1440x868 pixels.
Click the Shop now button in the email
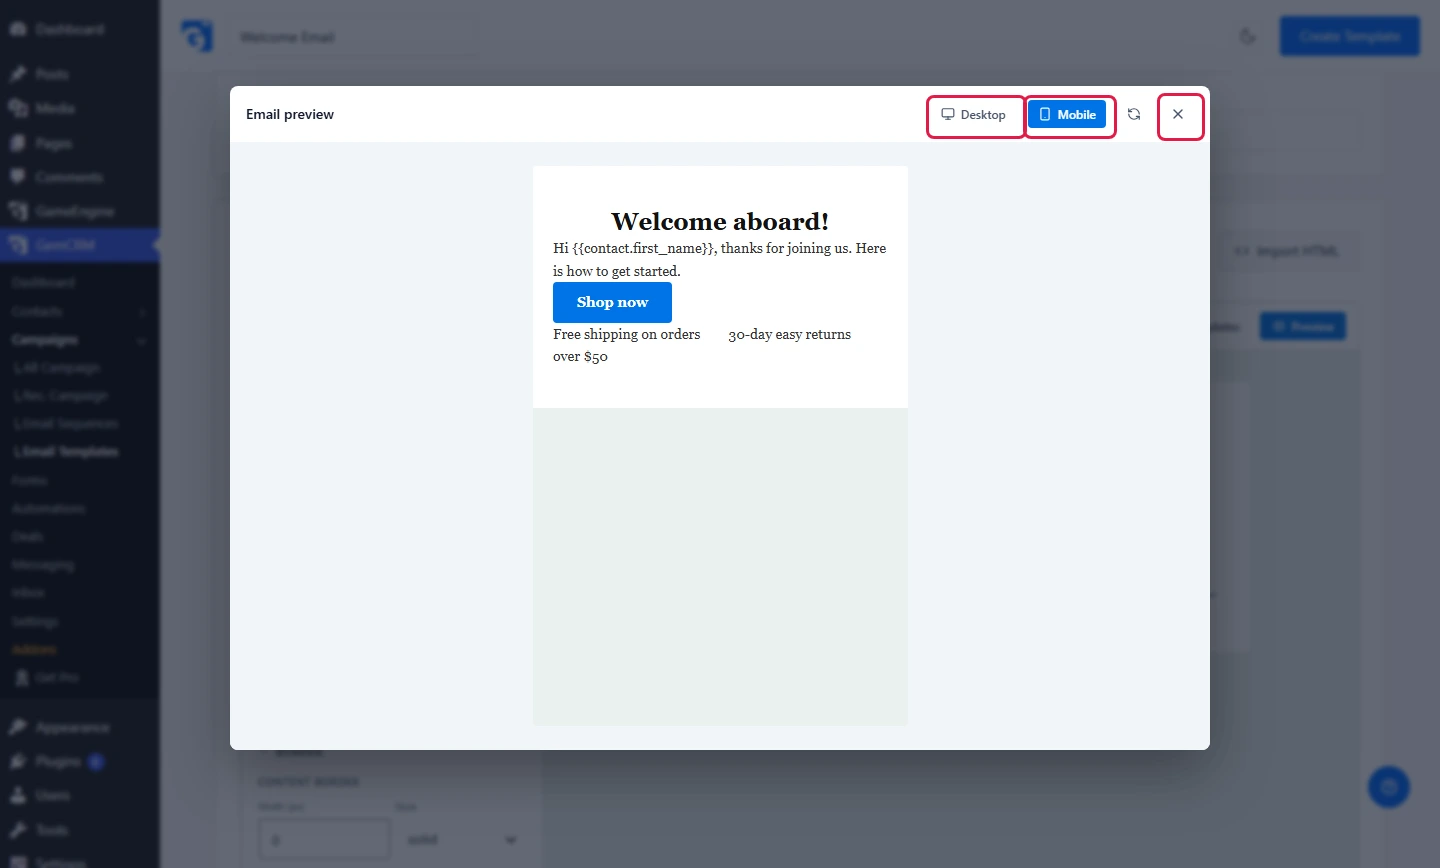(x=612, y=302)
